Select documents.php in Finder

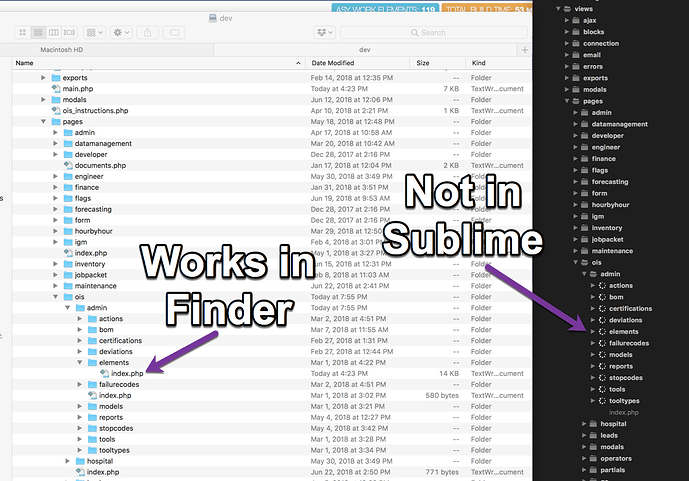[100, 166]
